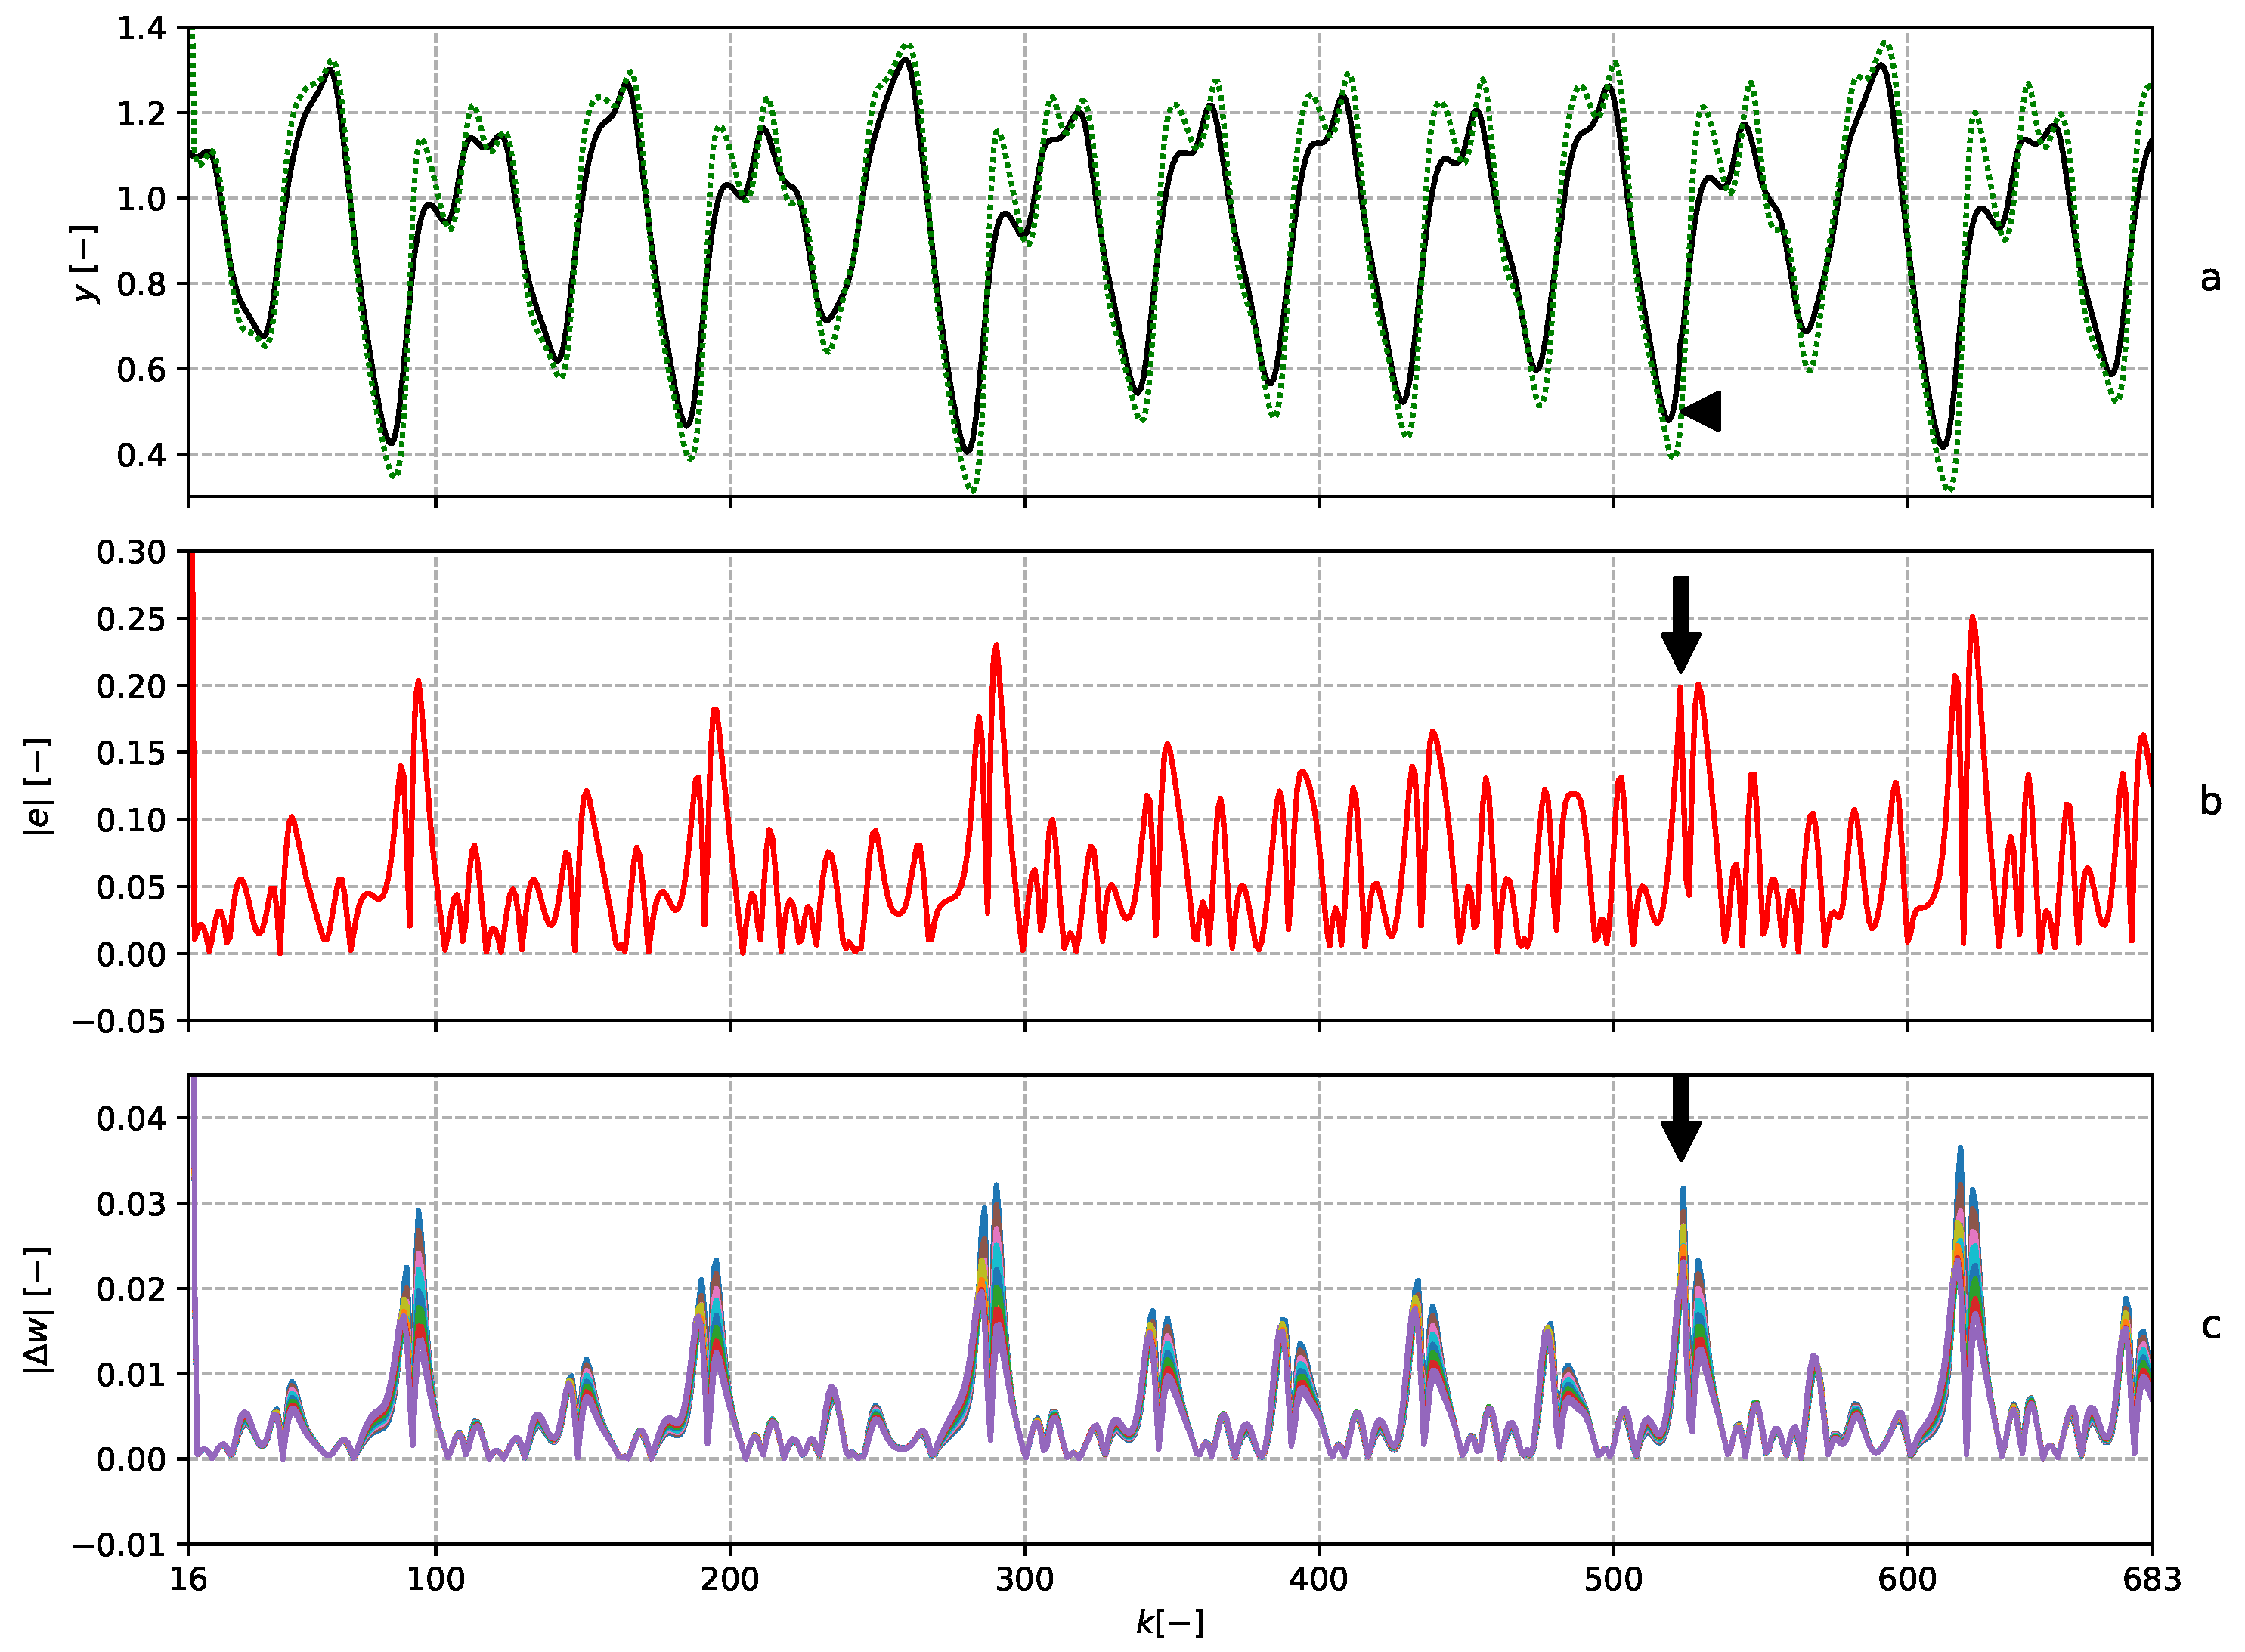
Task: Select the panel label letter c
Action: 2210,1326
